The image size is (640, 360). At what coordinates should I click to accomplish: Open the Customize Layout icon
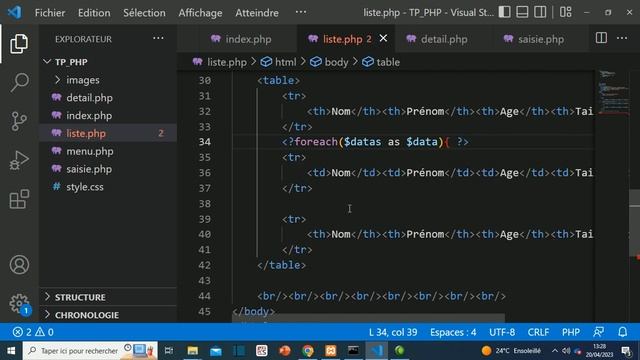pos(565,12)
